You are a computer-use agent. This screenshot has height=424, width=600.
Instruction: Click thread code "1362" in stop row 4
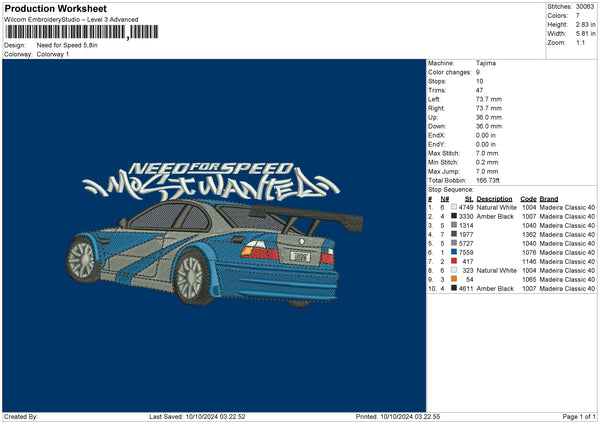click(x=529, y=235)
